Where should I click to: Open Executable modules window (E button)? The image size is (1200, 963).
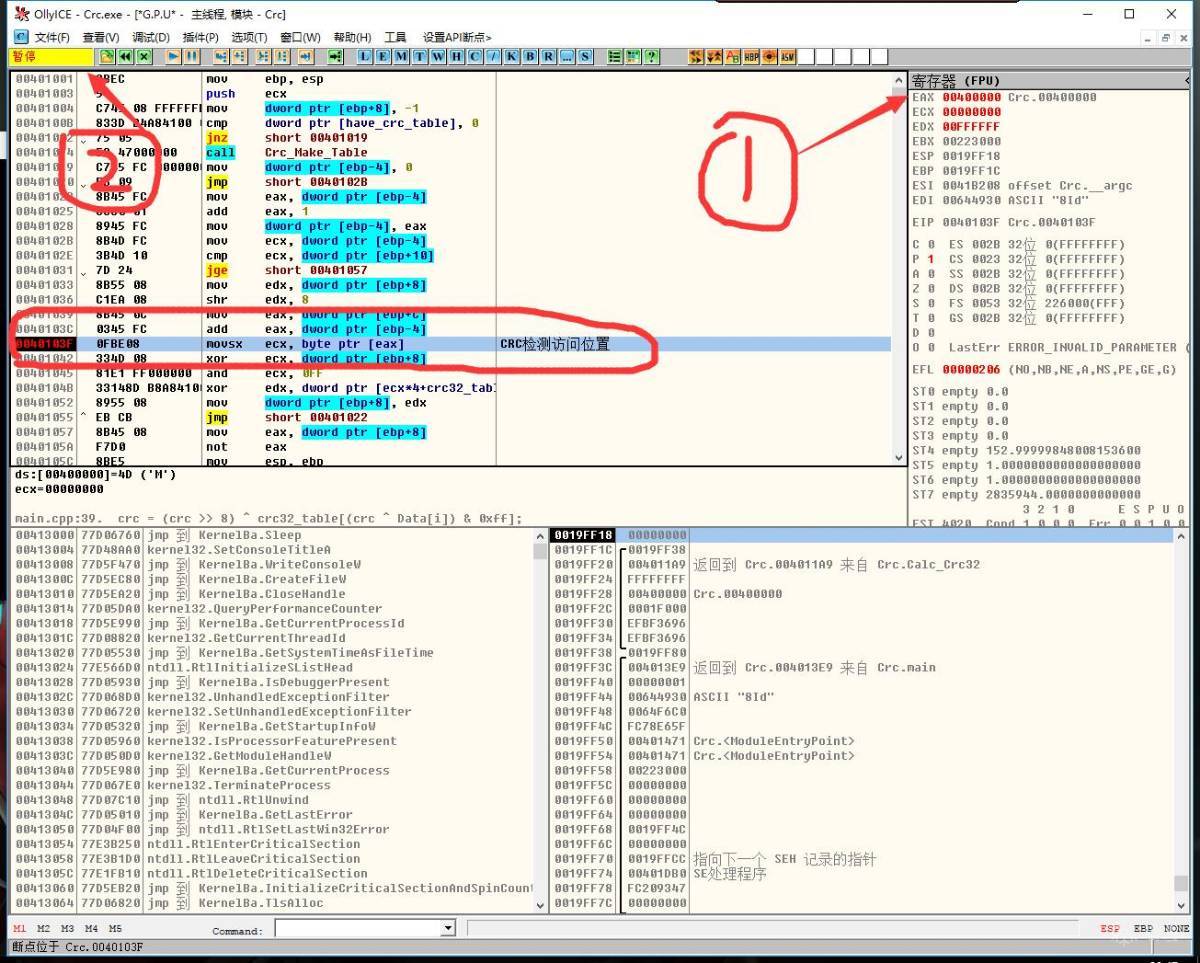[x=383, y=56]
